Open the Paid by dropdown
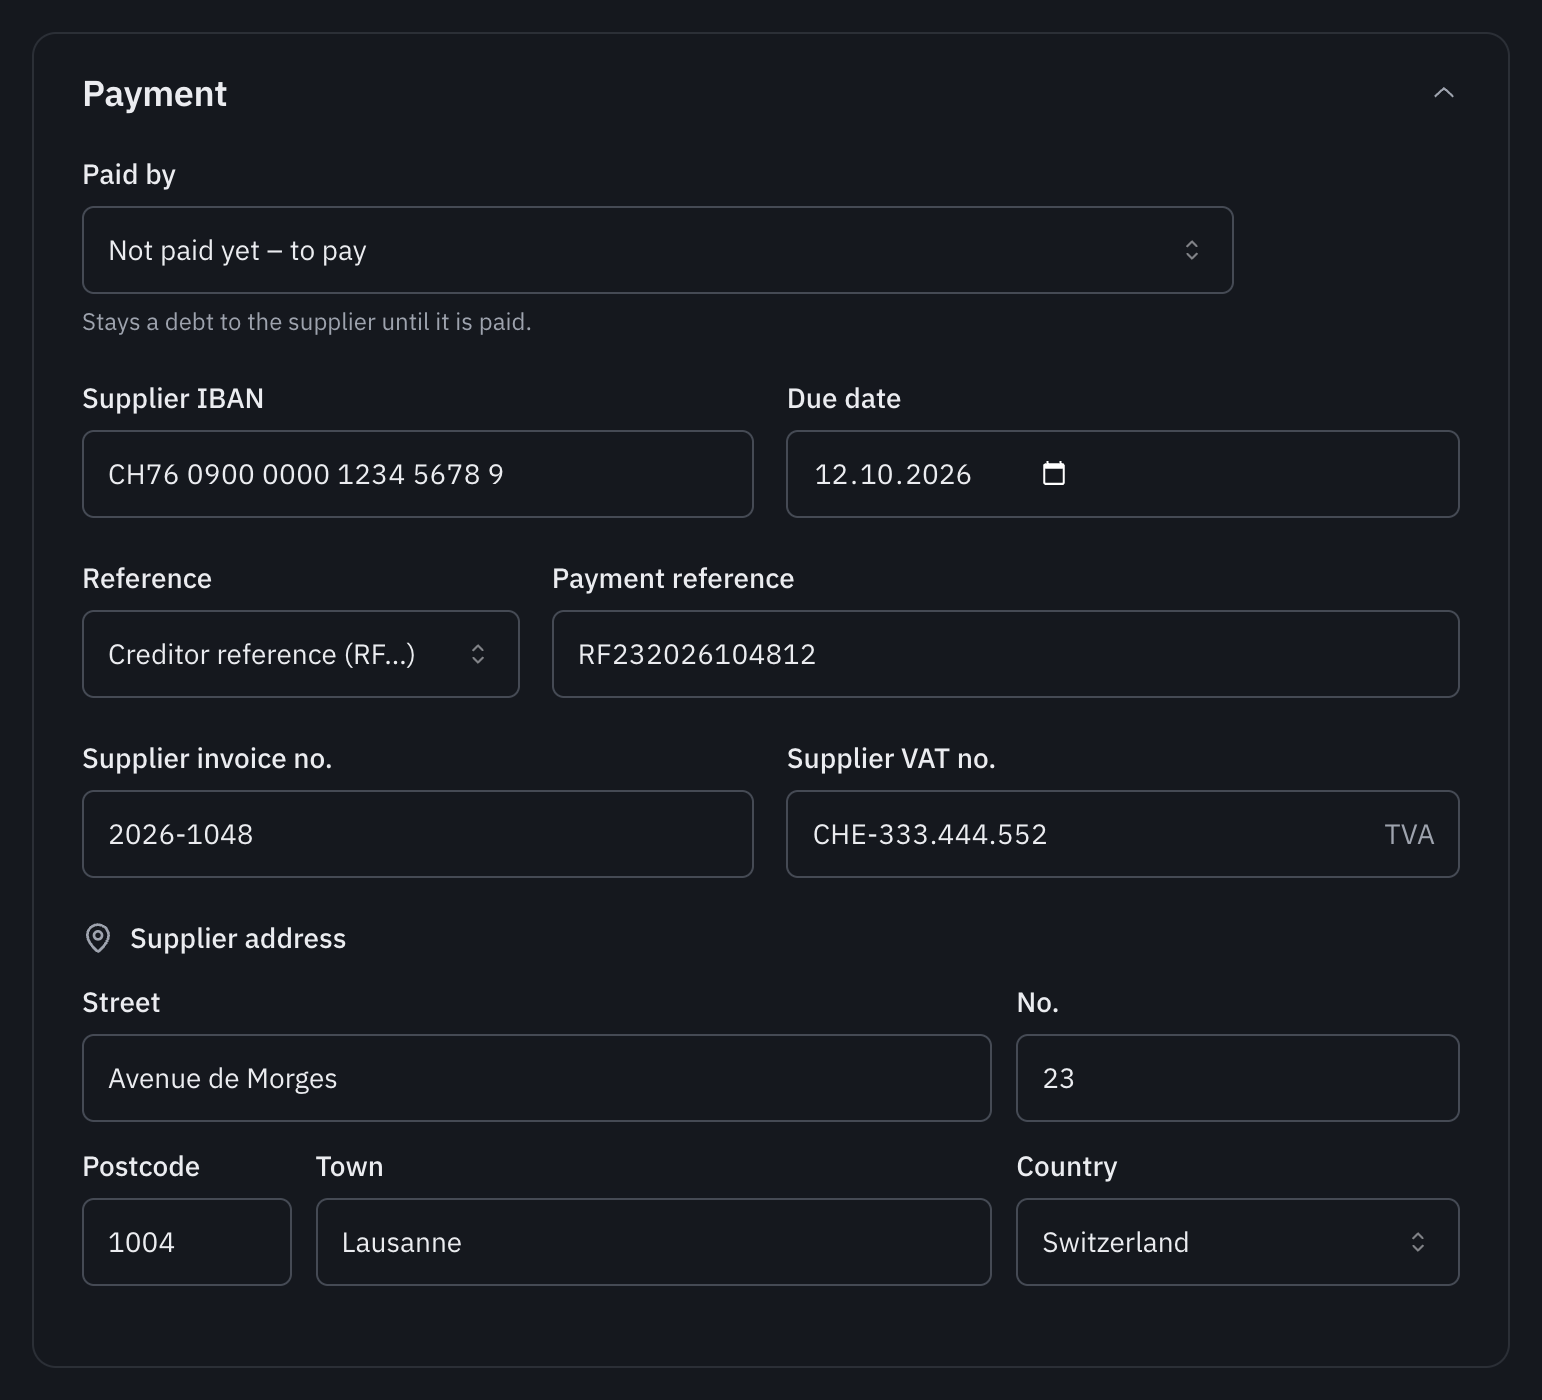 (x=657, y=250)
